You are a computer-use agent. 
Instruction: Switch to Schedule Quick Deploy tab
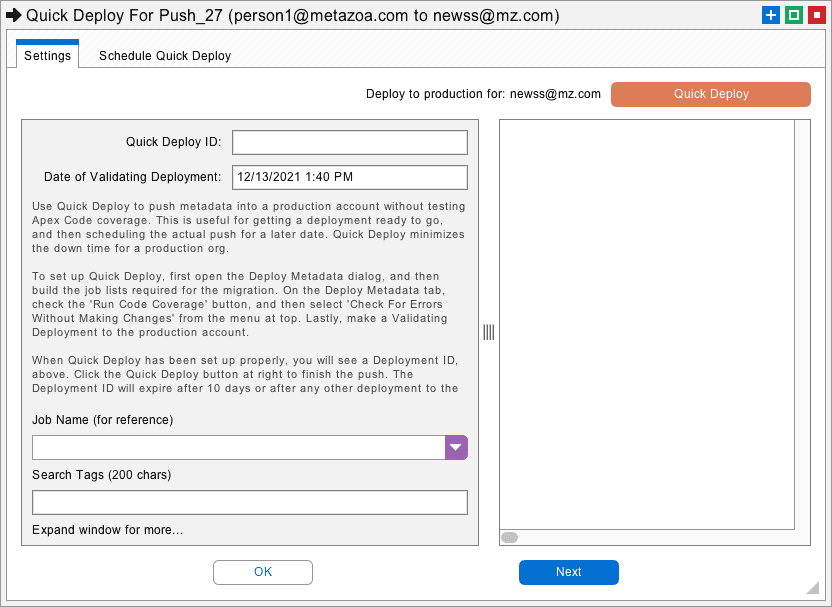pyautogui.click(x=165, y=56)
